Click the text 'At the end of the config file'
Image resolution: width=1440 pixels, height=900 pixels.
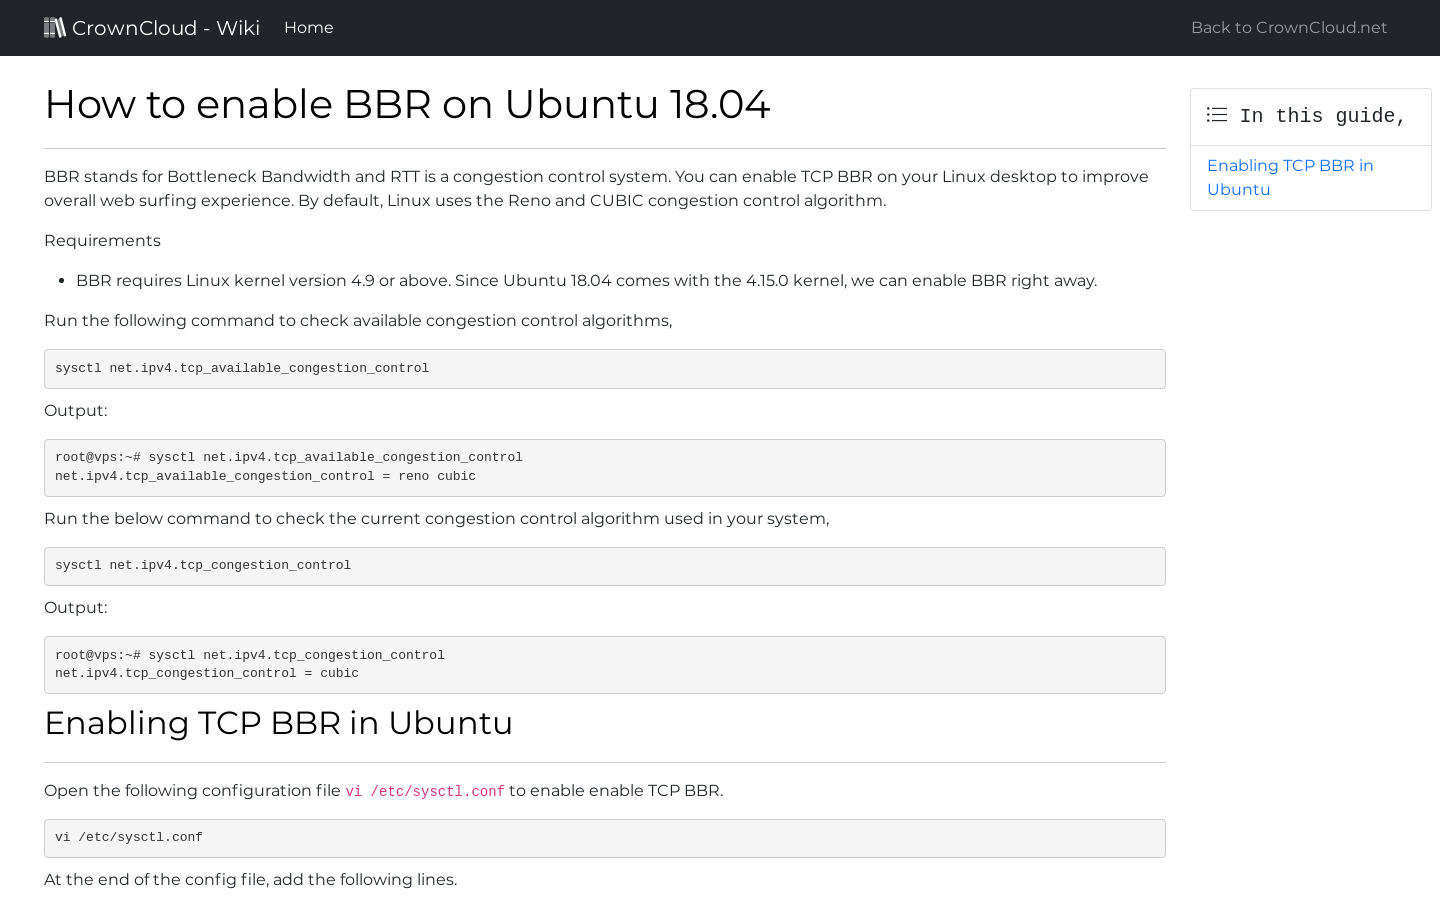(250, 880)
